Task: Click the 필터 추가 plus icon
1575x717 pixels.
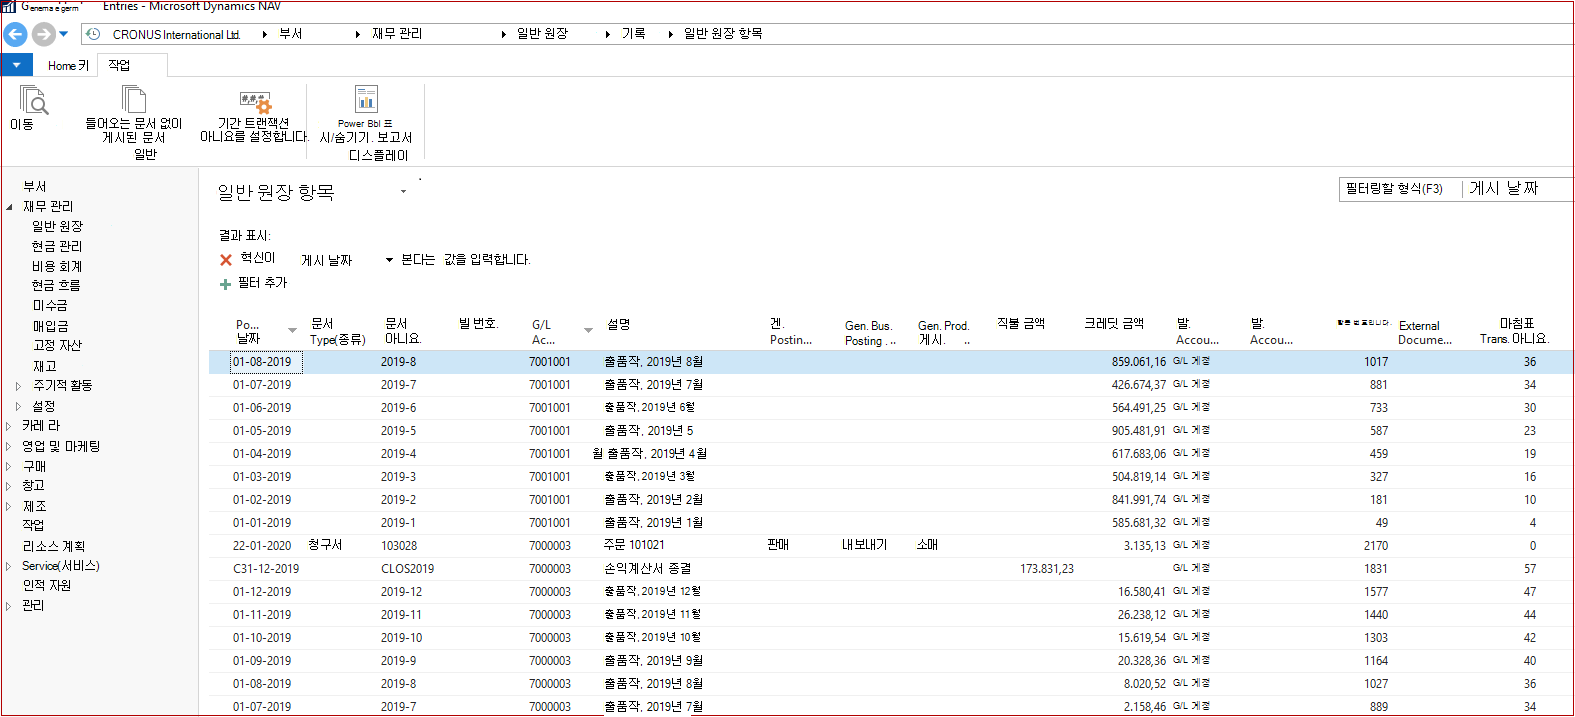Action: click(225, 284)
